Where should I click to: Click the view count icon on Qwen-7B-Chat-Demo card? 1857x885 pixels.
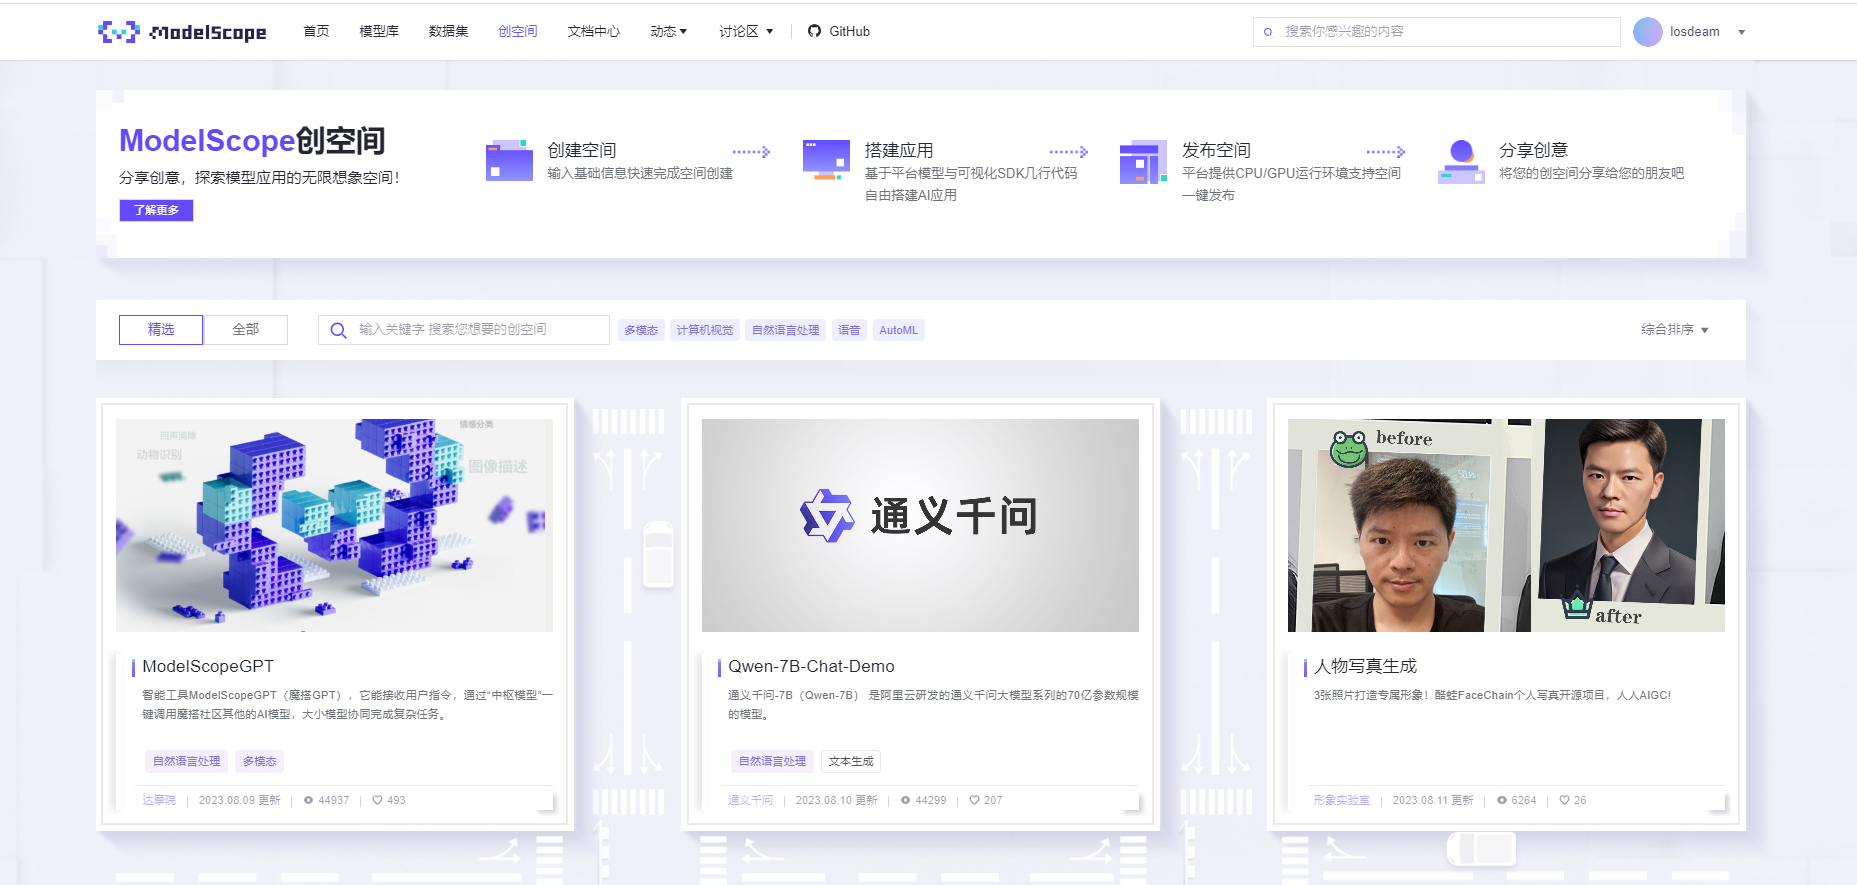[906, 800]
